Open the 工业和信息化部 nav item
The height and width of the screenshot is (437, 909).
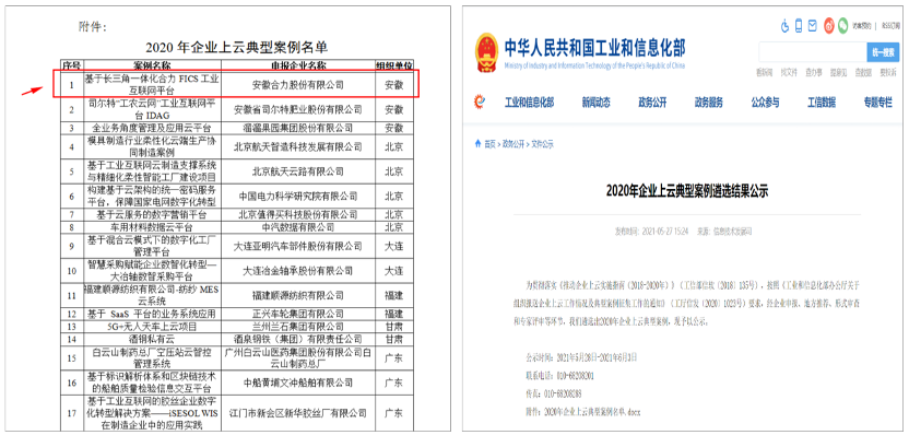(529, 103)
